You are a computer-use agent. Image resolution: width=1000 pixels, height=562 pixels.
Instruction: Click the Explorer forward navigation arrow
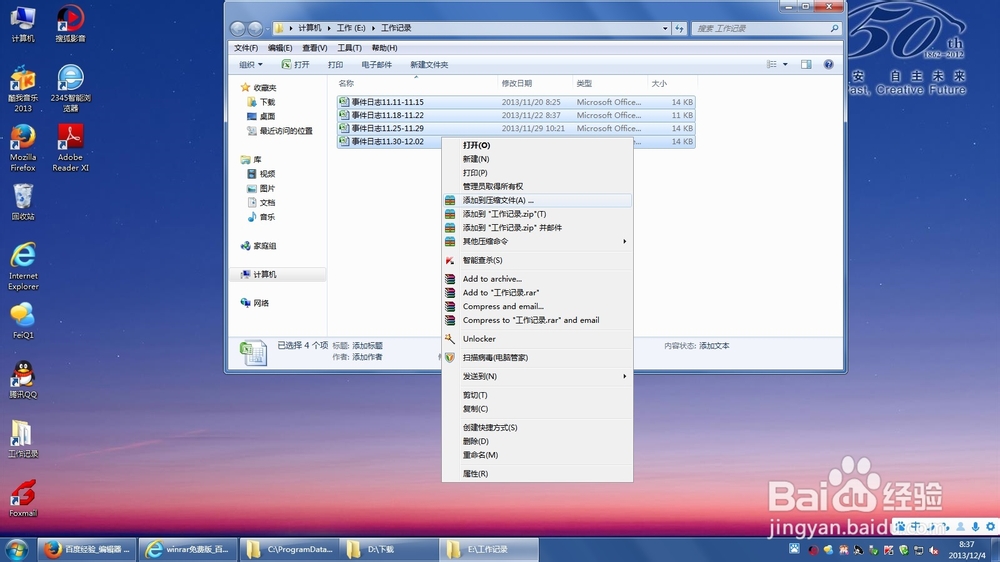point(254,28)
